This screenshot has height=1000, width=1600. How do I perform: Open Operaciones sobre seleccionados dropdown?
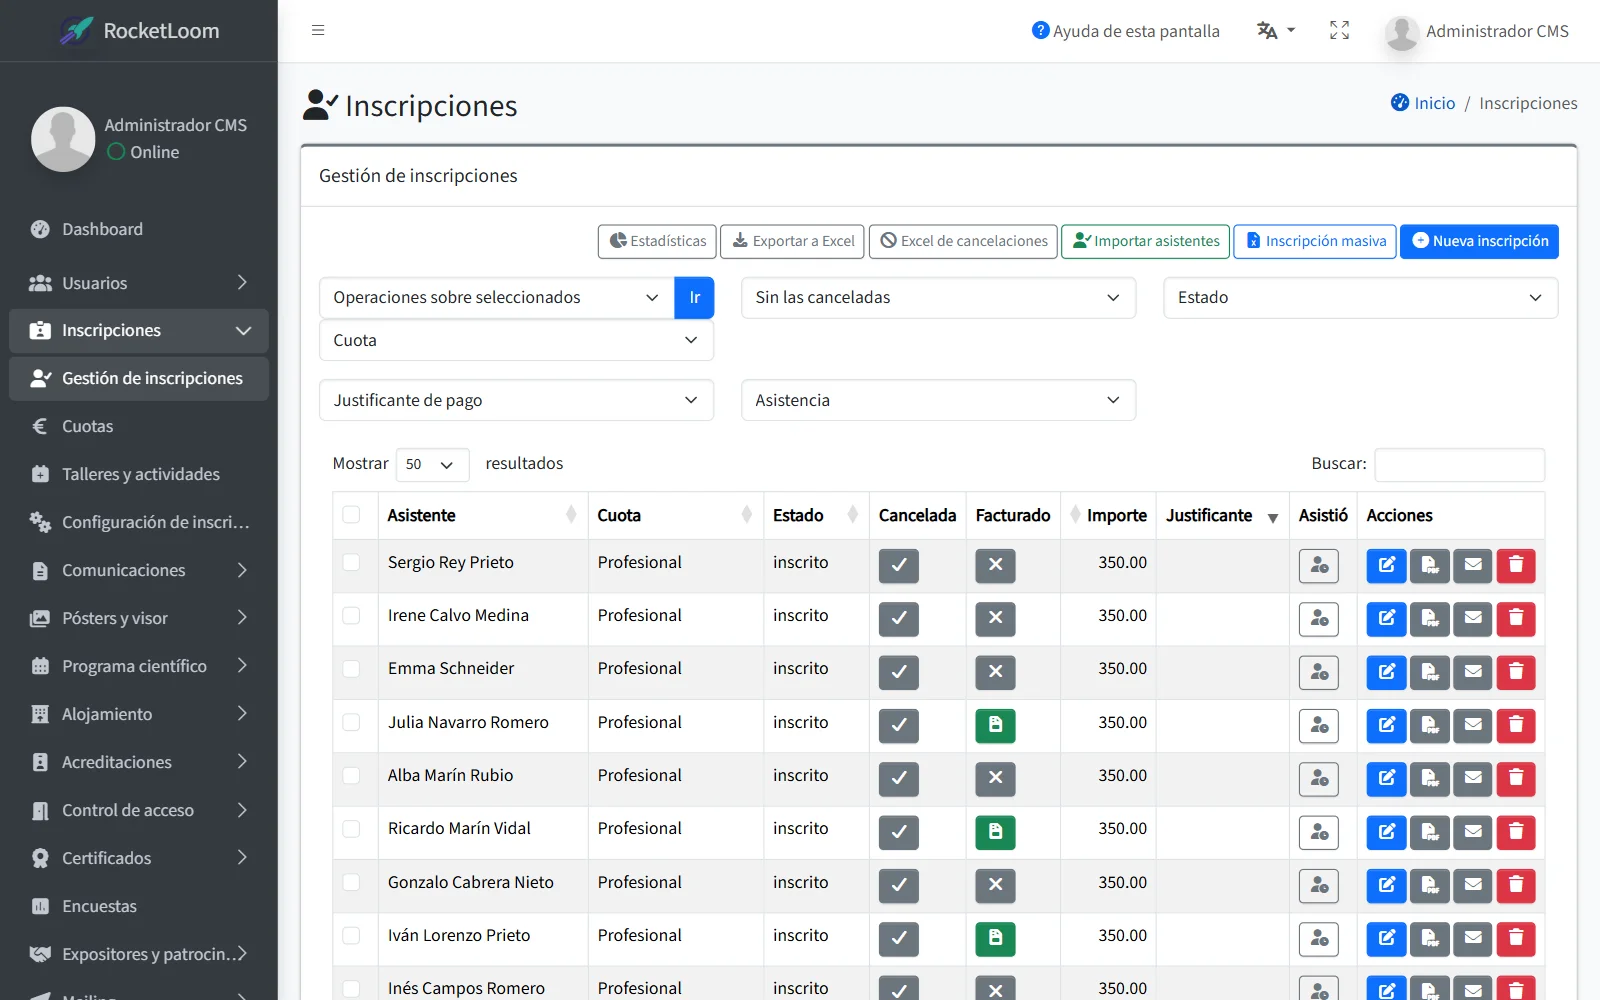pyautogui.click(x=497, y=298)
